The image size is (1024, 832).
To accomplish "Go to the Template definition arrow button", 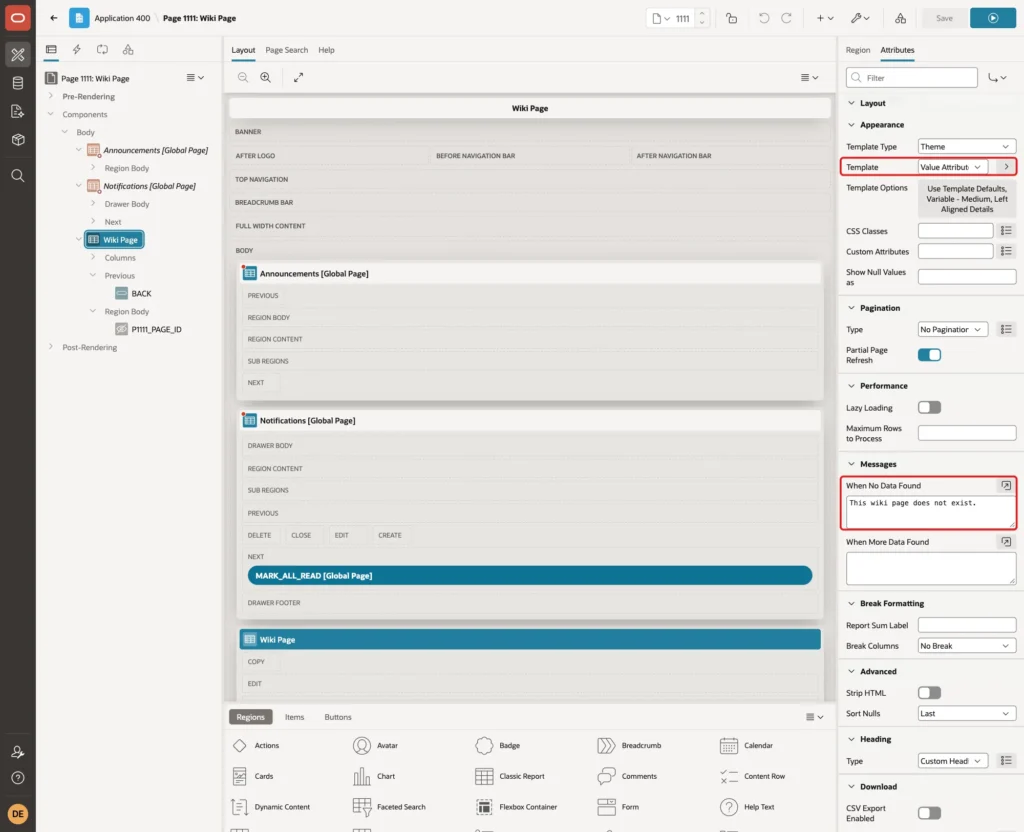I will click(1006, 167).
